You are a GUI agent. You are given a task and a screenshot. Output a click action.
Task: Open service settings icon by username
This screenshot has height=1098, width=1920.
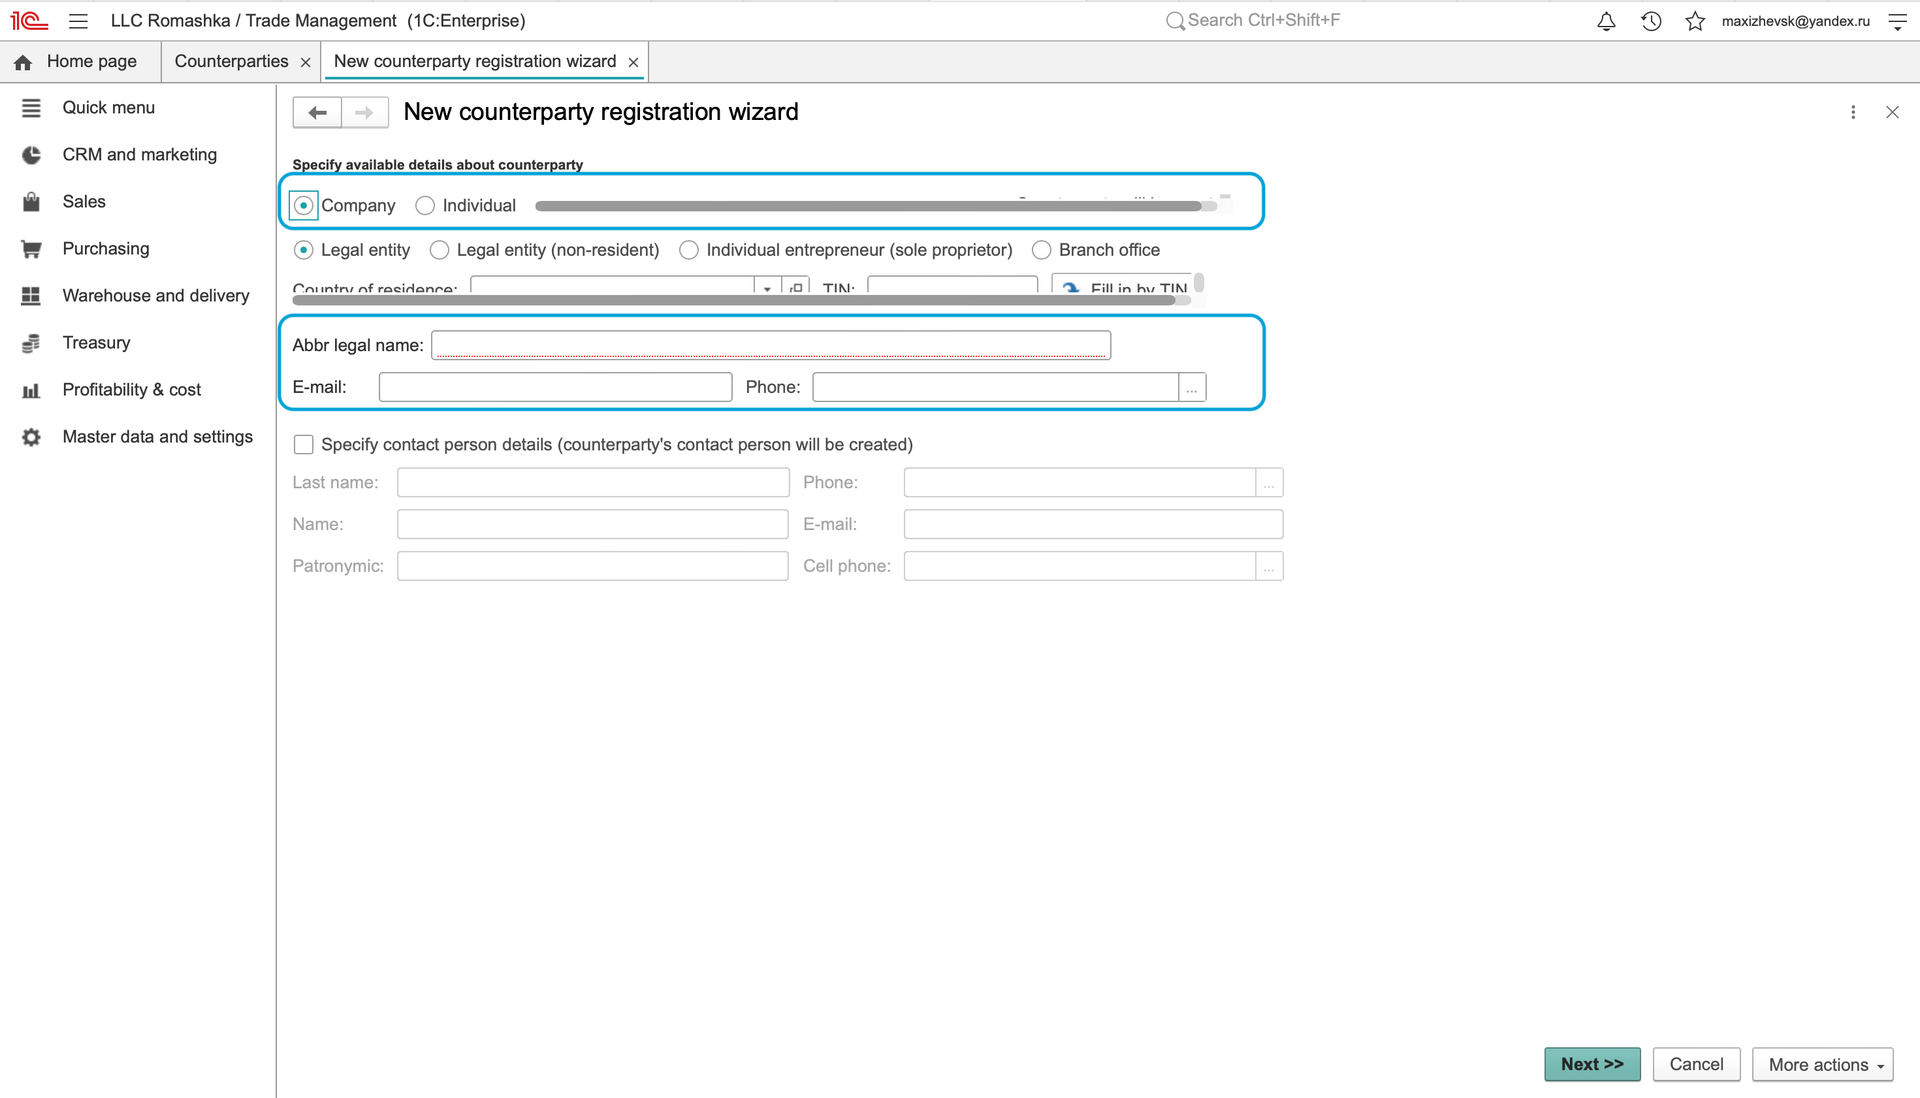pyautogui.click(x=1897, y=21)
